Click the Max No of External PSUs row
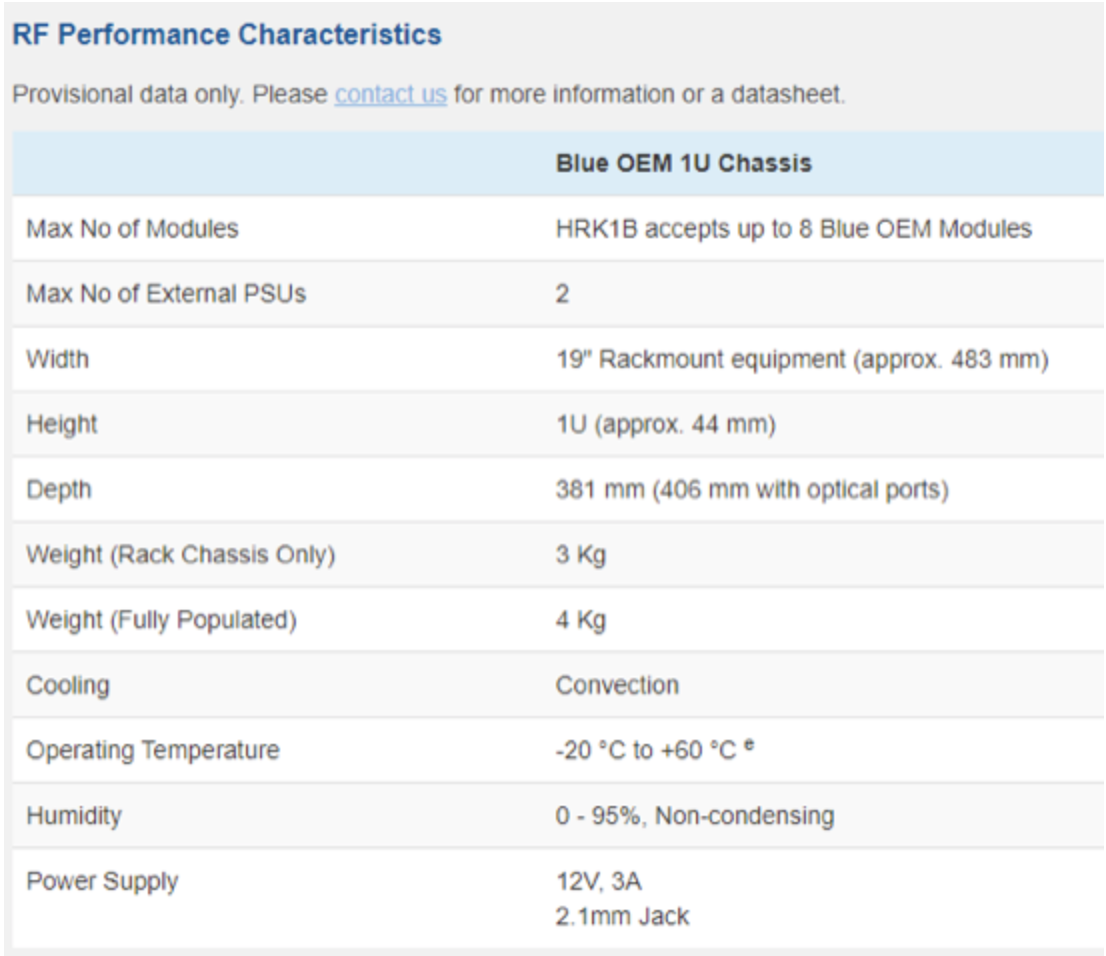This screenshot has height=956, width=1106. coord(558,294)
